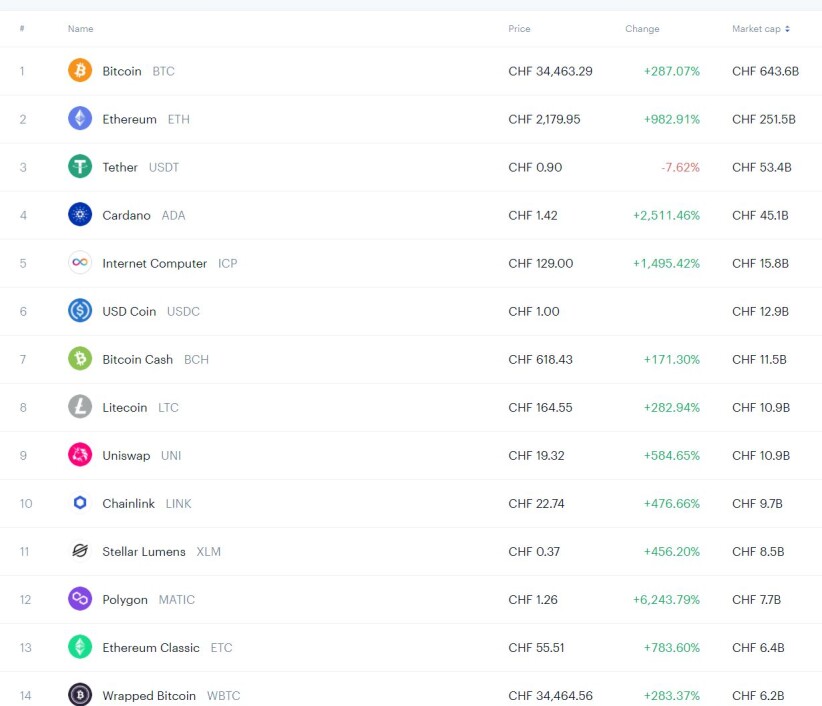This screenshot has width=822, height=706.
Task: Open the Cardano asset name link
Action: [126, 215]
